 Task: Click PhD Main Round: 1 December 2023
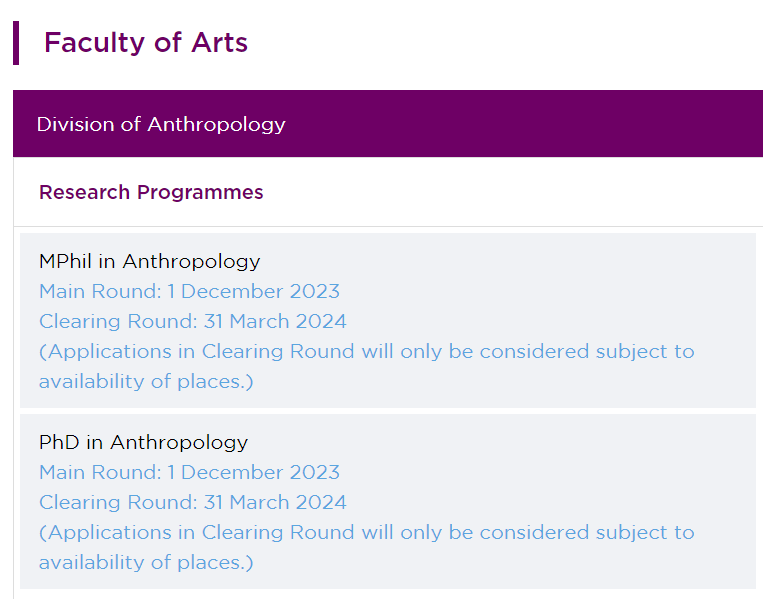point(189,472)
